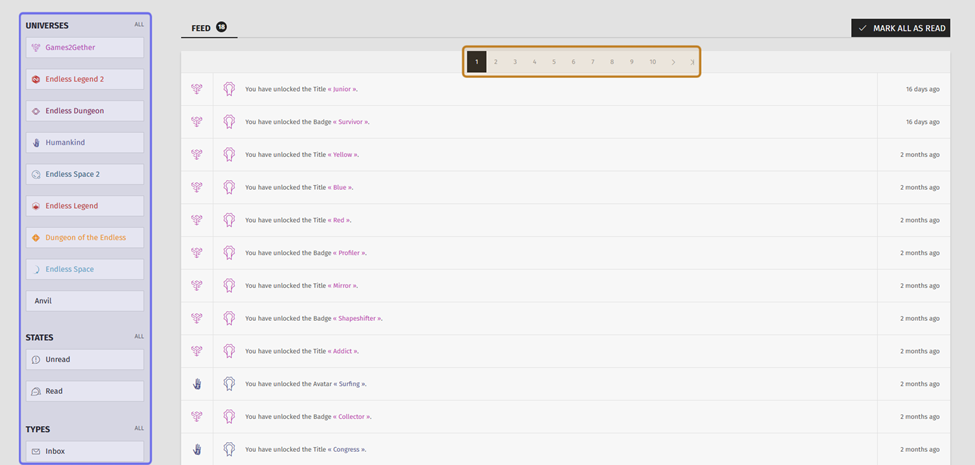Toggle the Inbox type filter
This screenshot has height=465, width=975.
point(84,451)
